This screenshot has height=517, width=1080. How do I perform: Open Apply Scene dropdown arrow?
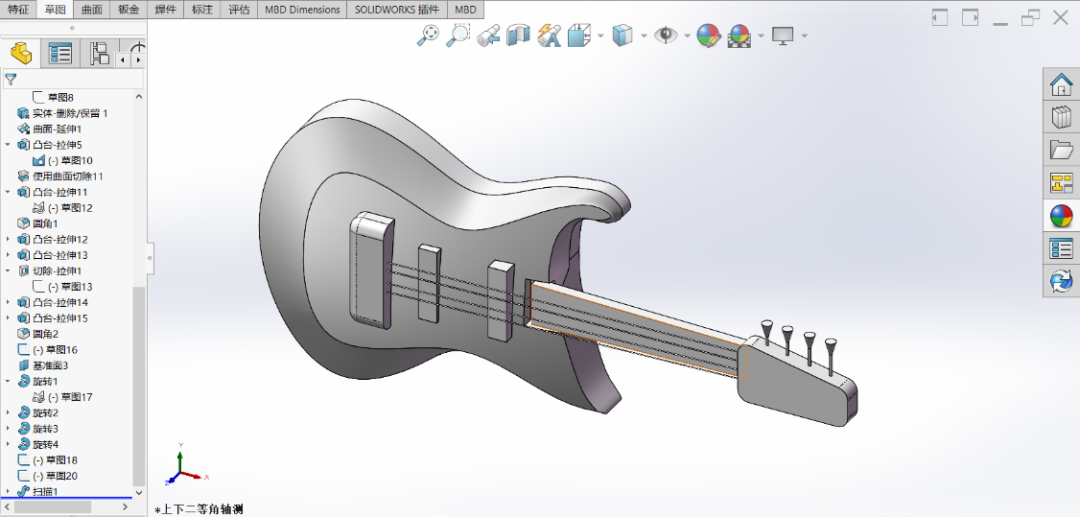[761, 36]
